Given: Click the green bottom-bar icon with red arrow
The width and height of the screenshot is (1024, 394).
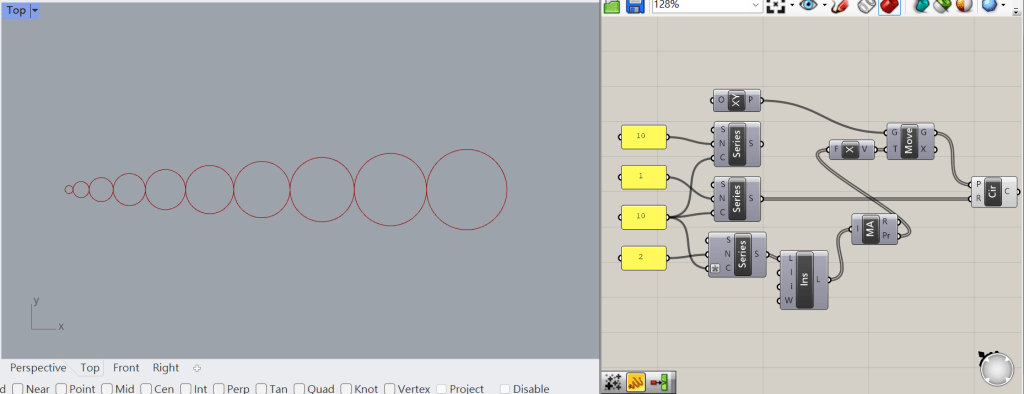Looking at the screenshot, I should pyautogui.click(x=658, y=382).
